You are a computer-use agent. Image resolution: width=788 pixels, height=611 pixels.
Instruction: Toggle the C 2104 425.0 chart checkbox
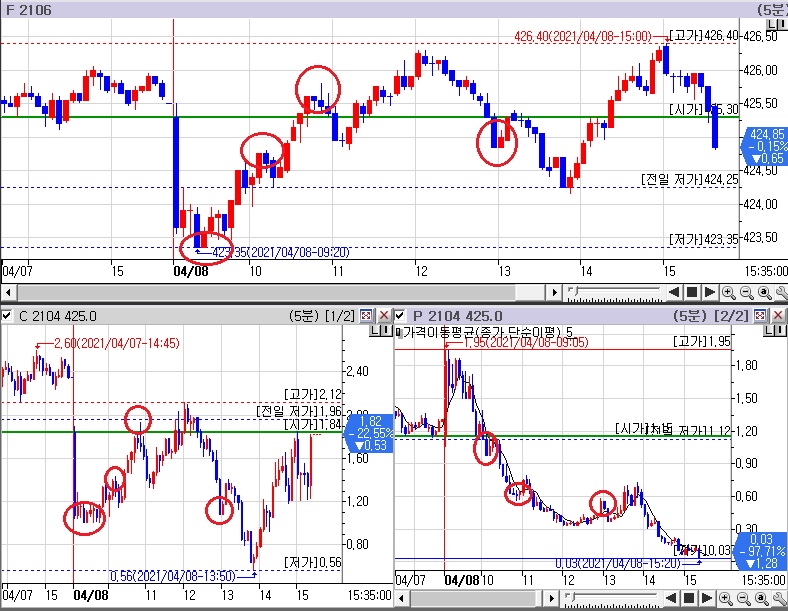(x=7, y=316)
